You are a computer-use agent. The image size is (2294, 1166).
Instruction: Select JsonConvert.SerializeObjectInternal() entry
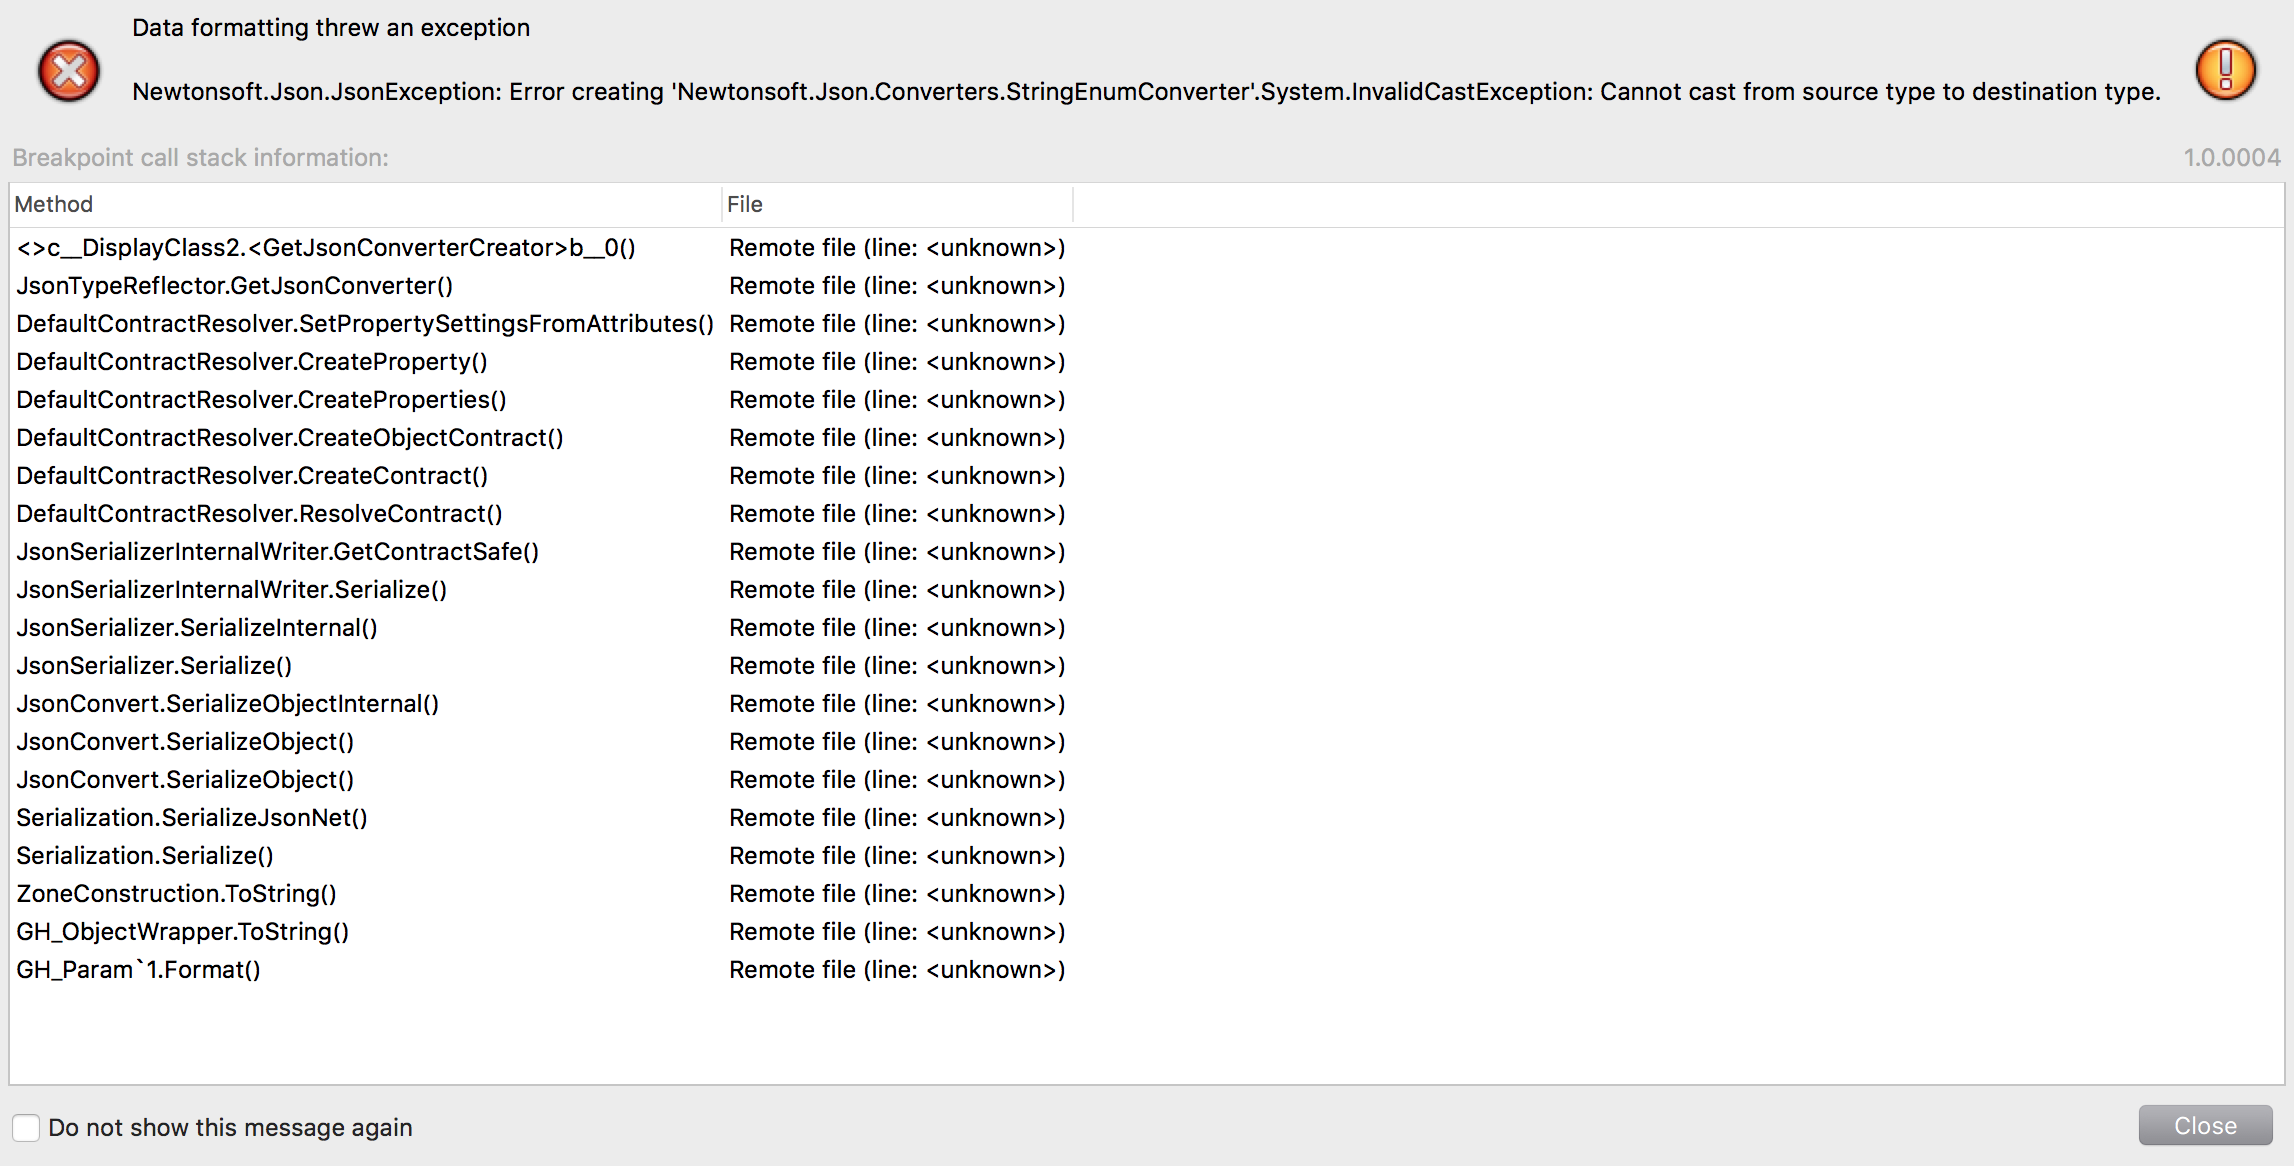tap(227, 704)
